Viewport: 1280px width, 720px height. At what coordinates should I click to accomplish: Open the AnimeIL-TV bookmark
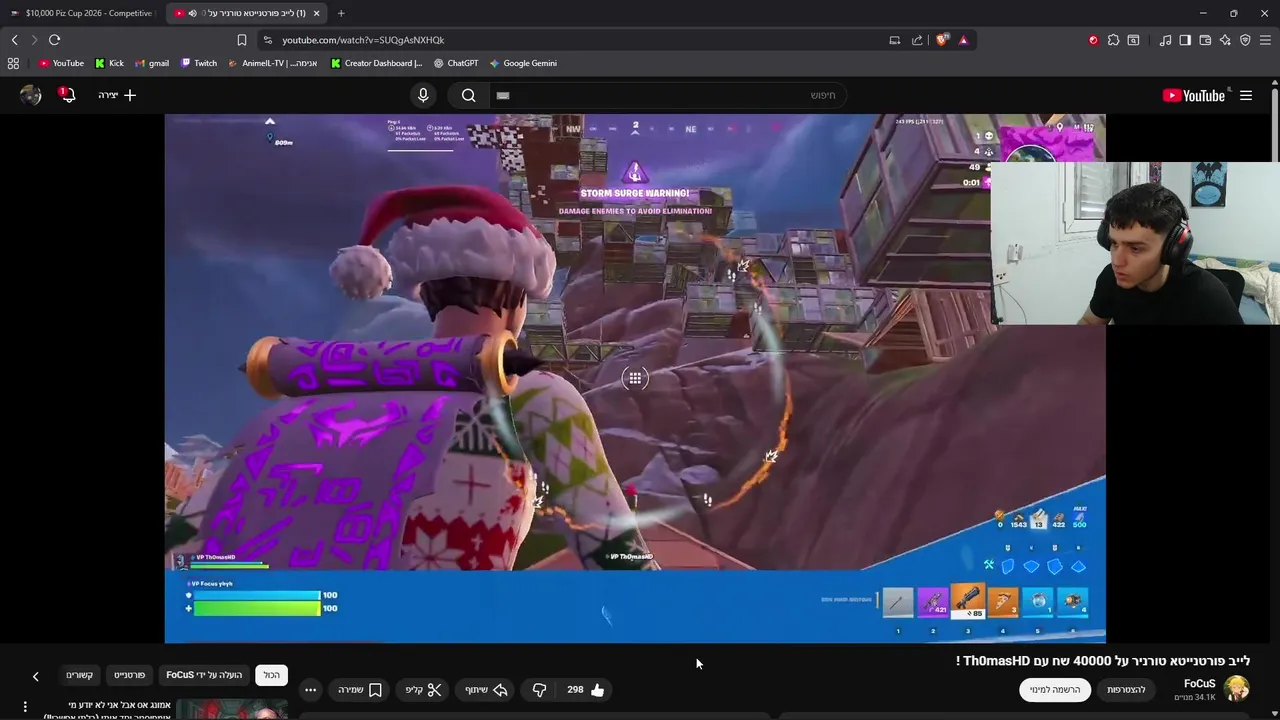[x=272, y=63]
